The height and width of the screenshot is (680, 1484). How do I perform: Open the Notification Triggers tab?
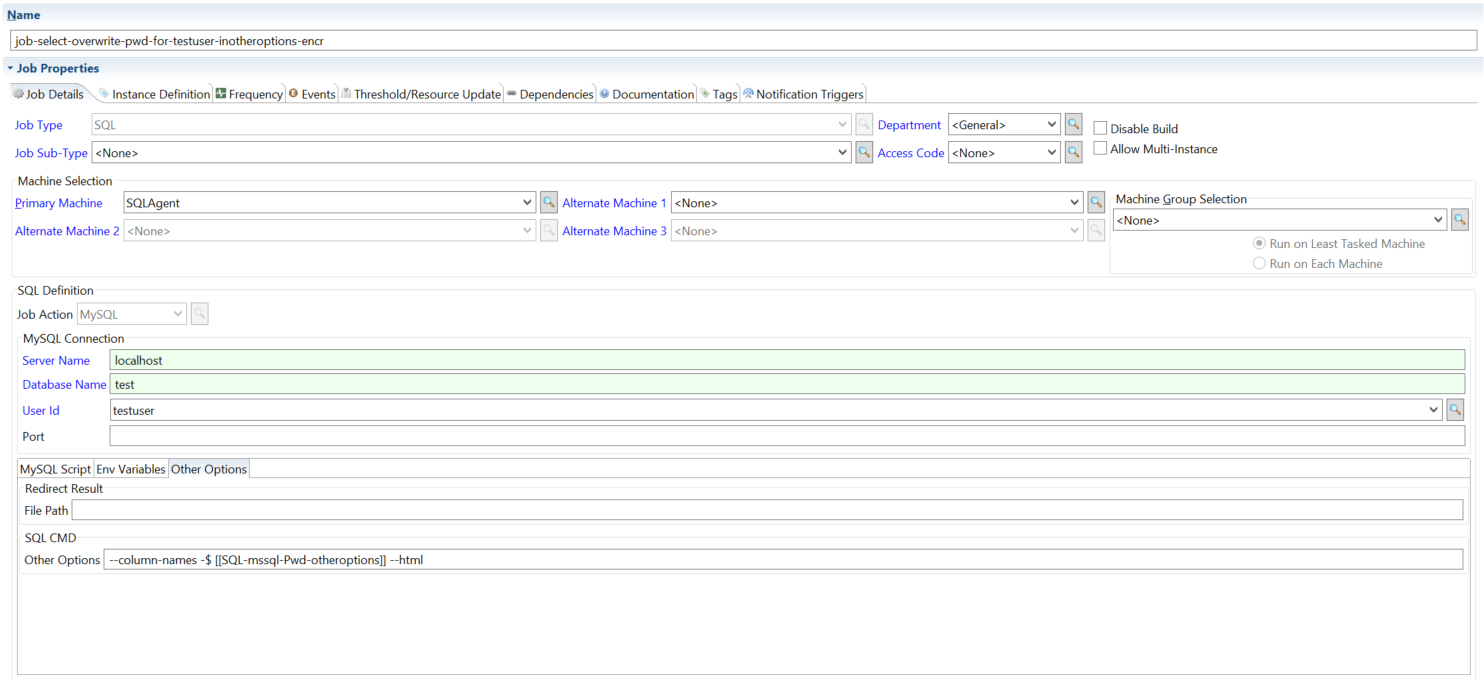click(x=804, y=94)
